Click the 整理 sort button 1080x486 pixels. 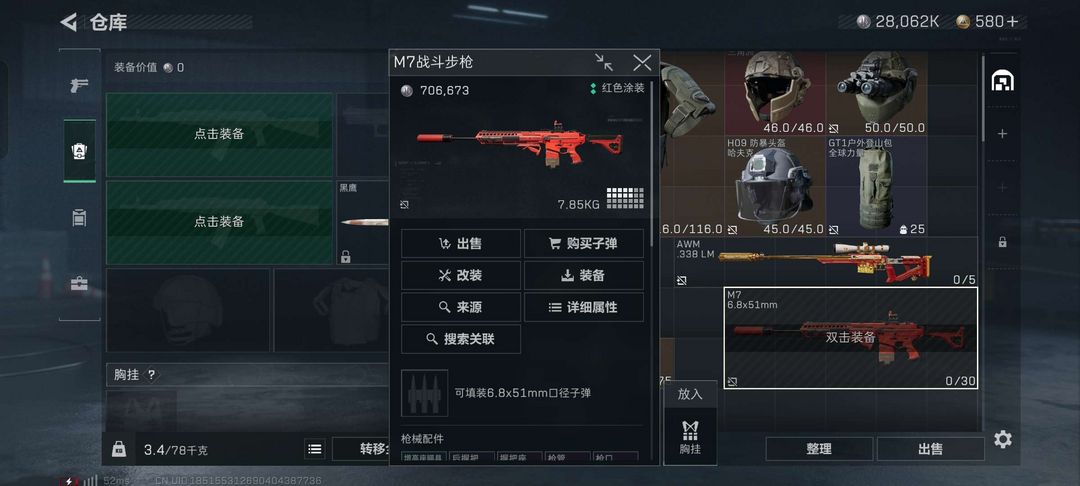click(819, 449)
